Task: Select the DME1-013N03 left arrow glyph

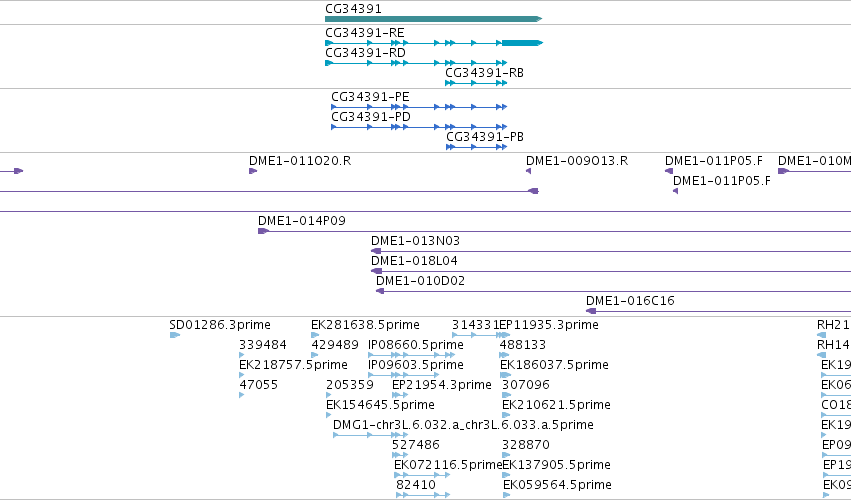Action: coord(376,251)
